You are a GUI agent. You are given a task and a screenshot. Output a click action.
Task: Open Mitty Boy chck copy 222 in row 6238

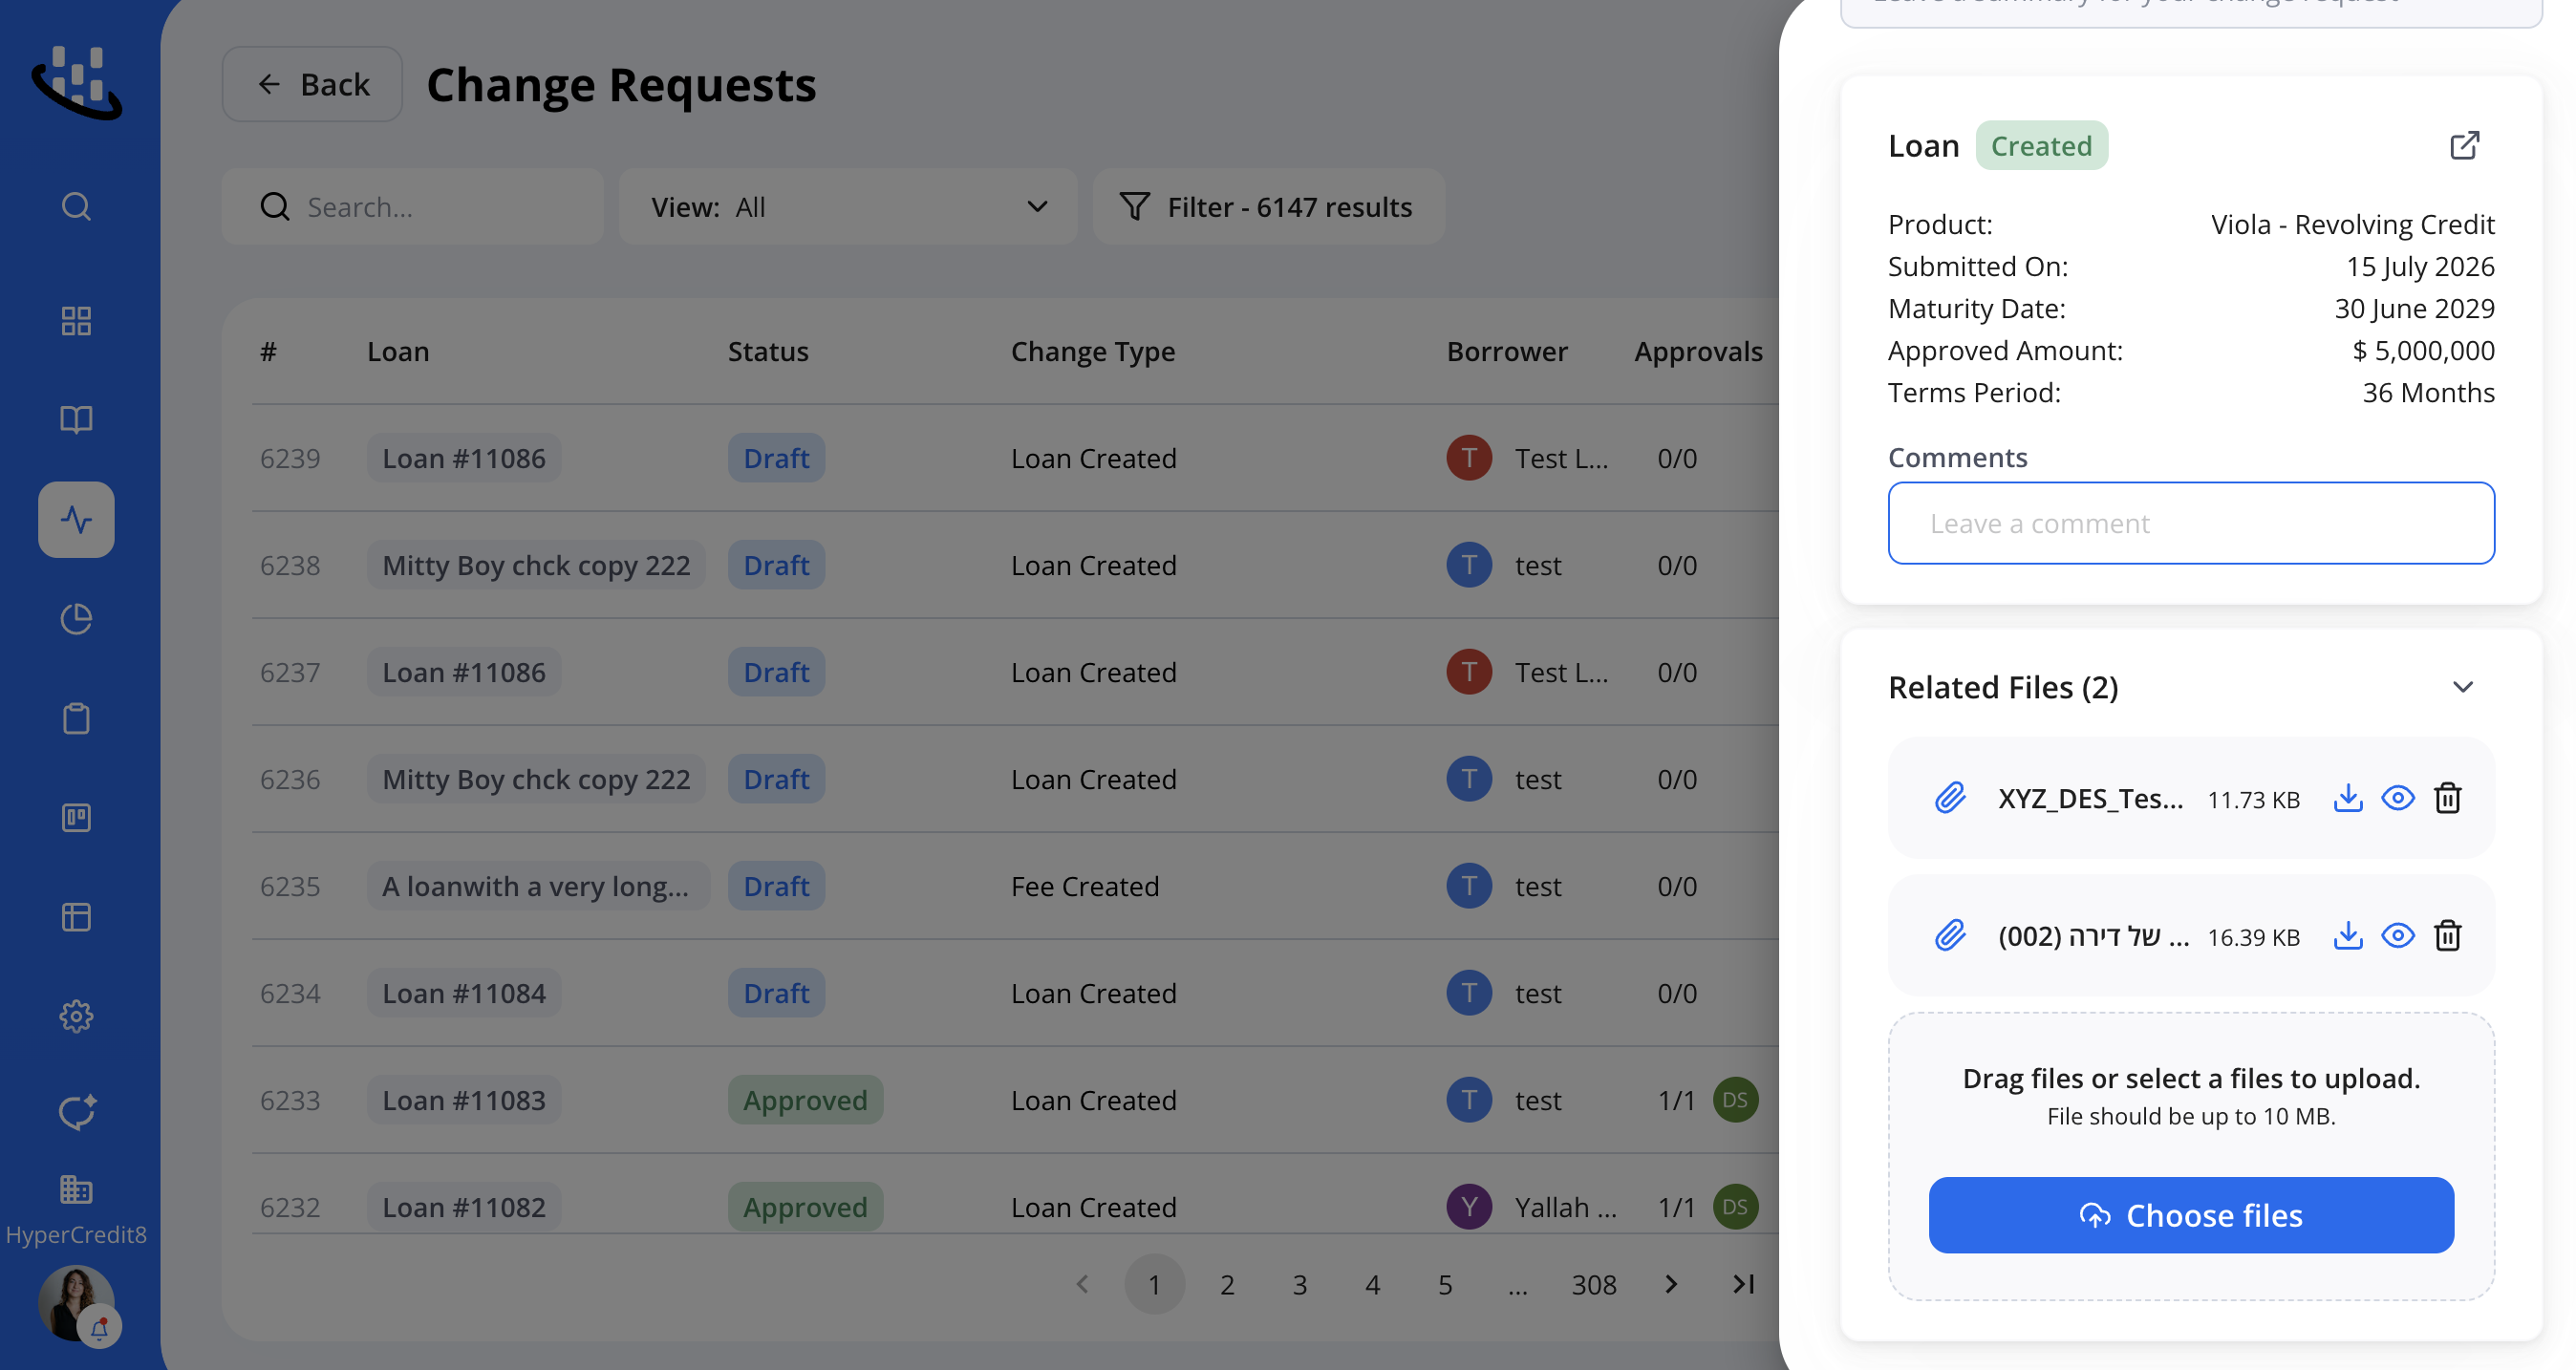(536, 565)
